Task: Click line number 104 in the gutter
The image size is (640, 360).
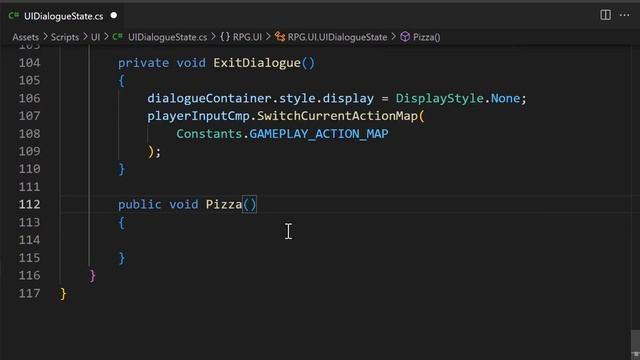Action: tap(29, 63)
